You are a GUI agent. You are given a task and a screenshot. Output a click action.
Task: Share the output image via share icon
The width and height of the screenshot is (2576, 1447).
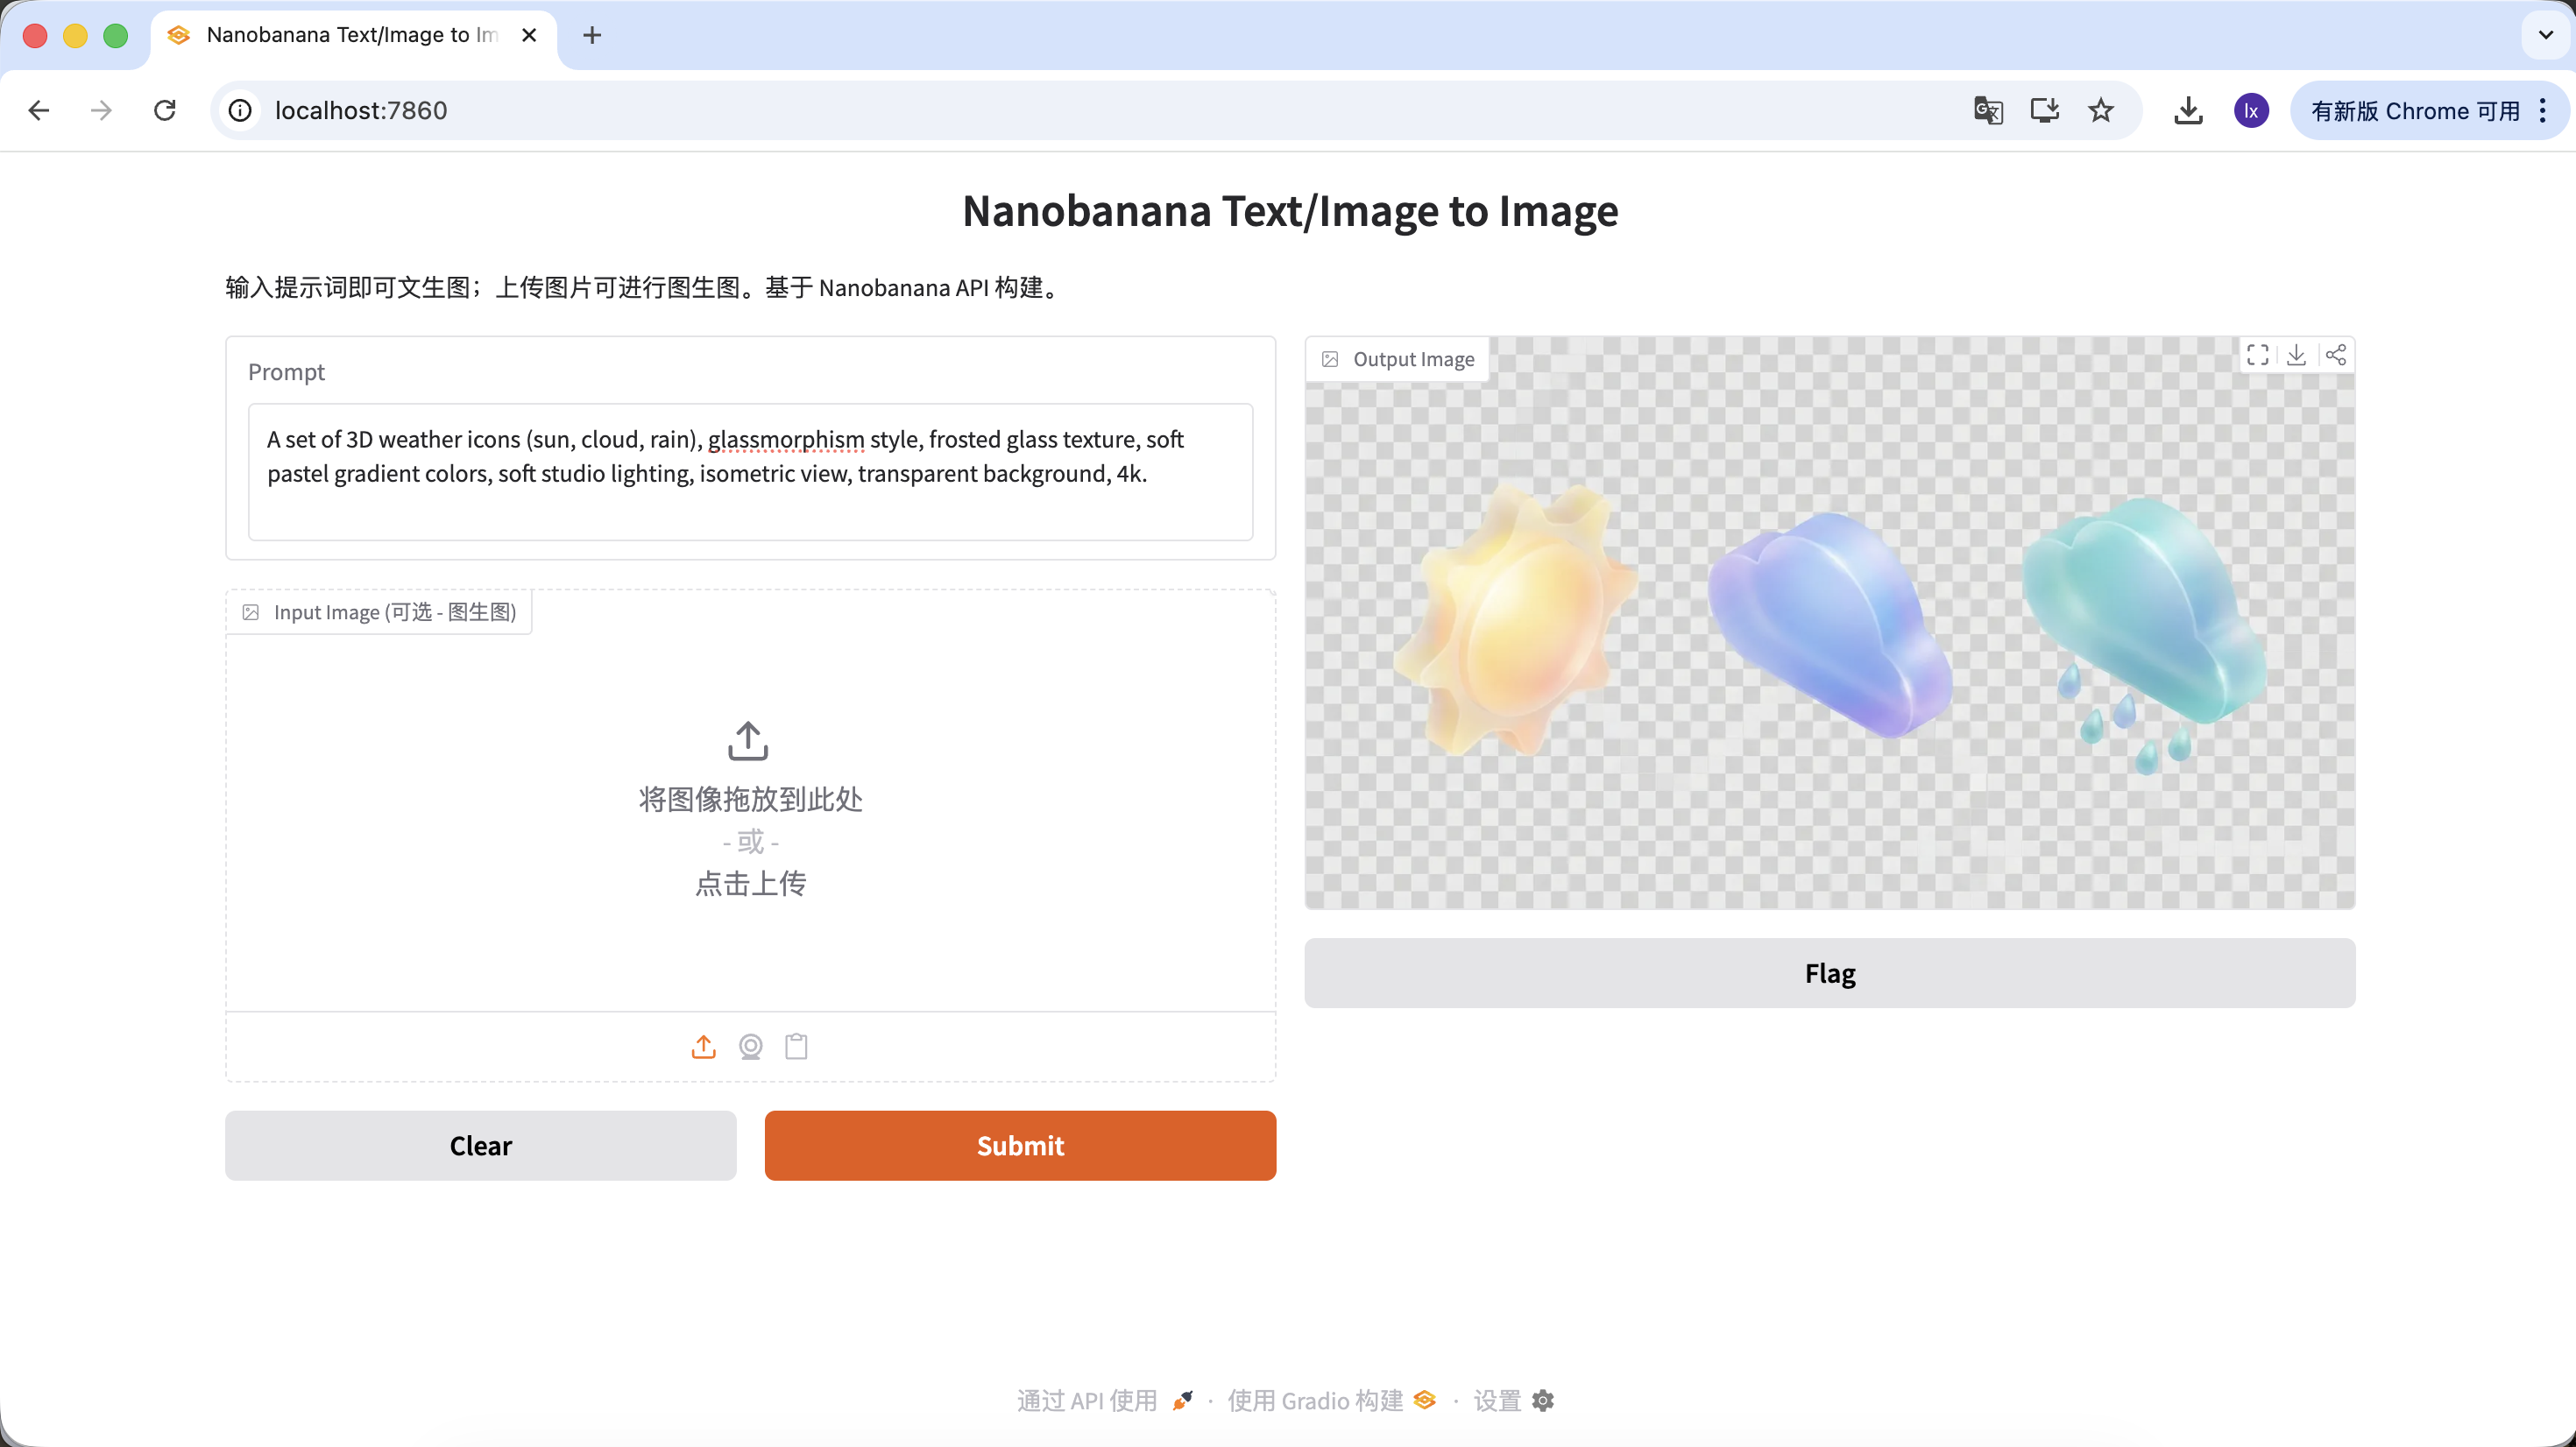pyautogui.click(x=2335, y=355)
